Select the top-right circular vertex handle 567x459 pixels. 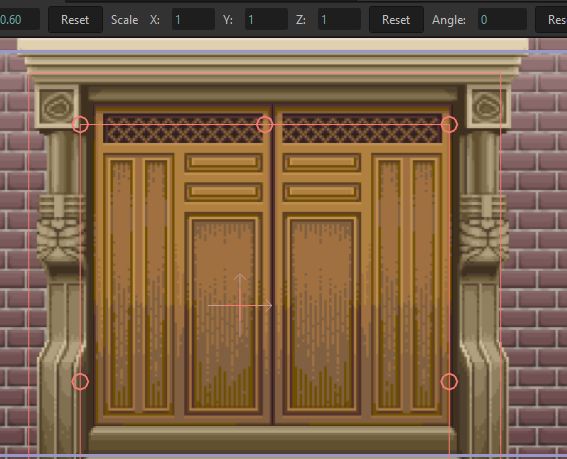pos(449,124)
